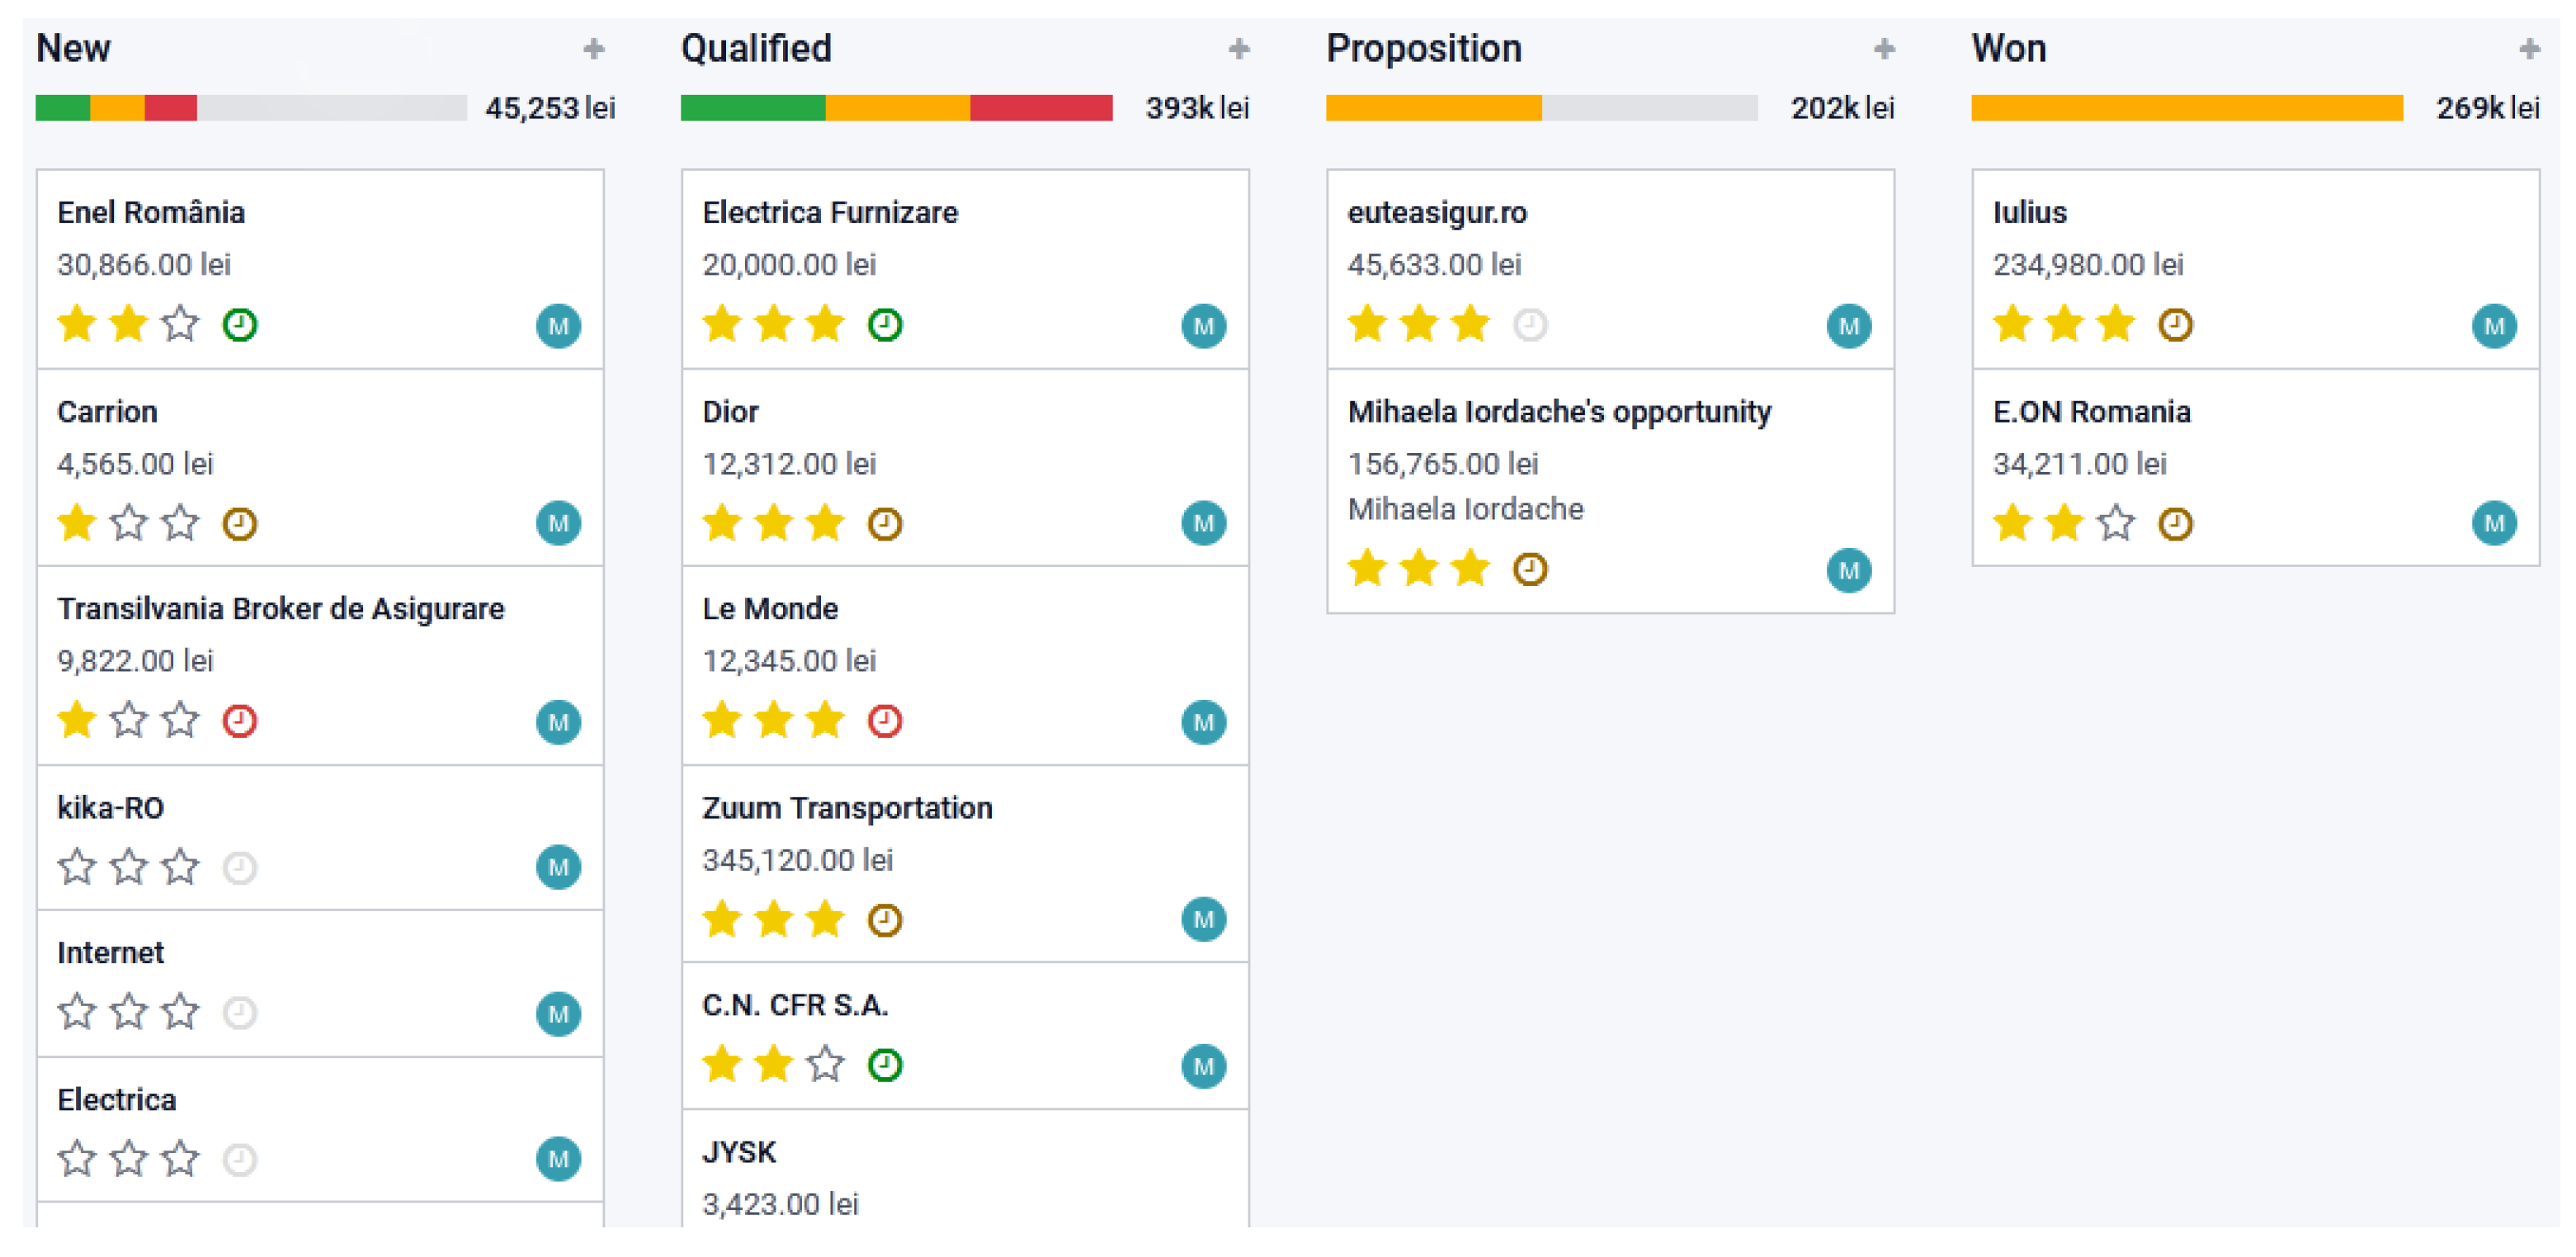Click the salesperson avatar on Iulius card

[2494, 326]
